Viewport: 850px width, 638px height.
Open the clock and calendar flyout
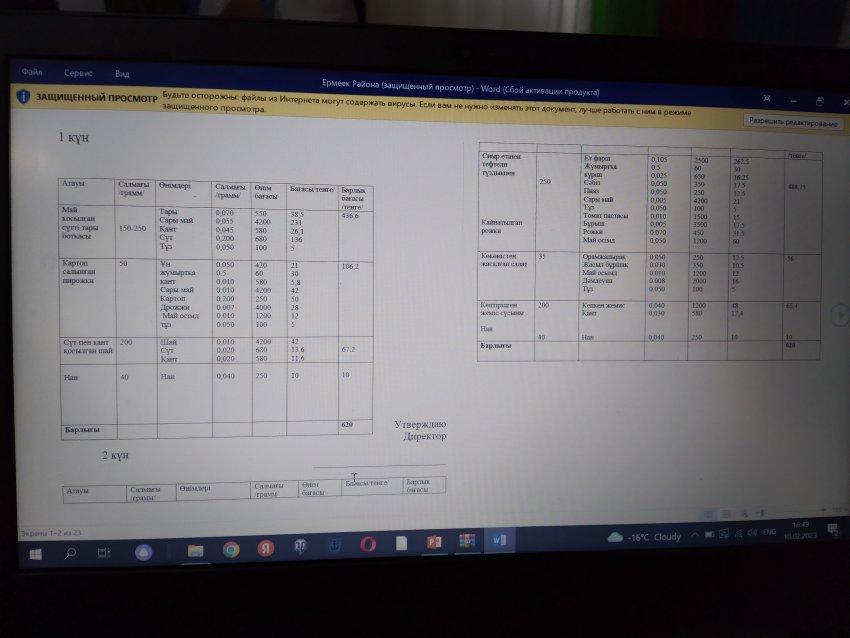800,530
